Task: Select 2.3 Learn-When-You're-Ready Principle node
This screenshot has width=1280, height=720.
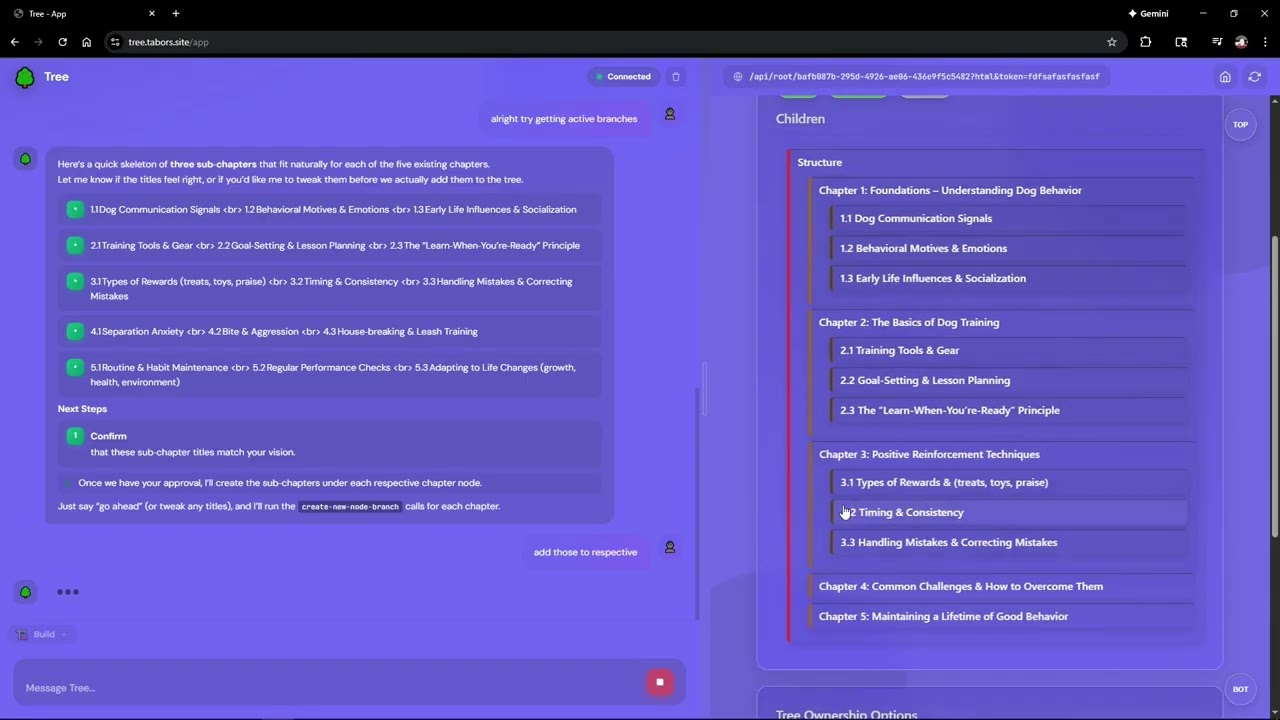Action: pyautogui.click(x=1008, y=410)
